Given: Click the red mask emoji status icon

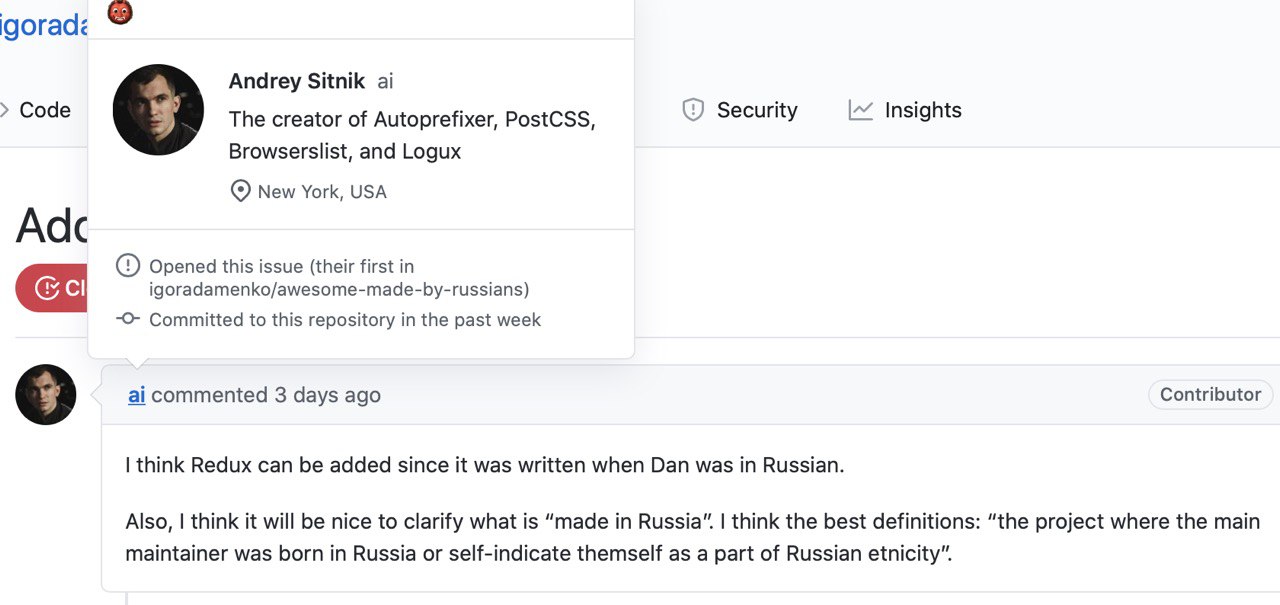Looking at the screenshot, I should pyautogui.click(x=120, y=12).
